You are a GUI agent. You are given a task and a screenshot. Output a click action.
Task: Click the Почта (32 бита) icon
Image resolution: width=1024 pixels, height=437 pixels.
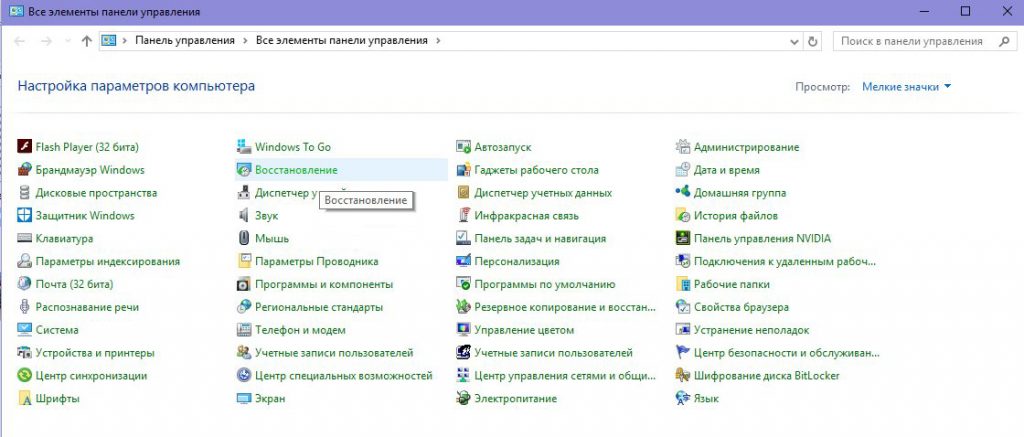point(24,284)
